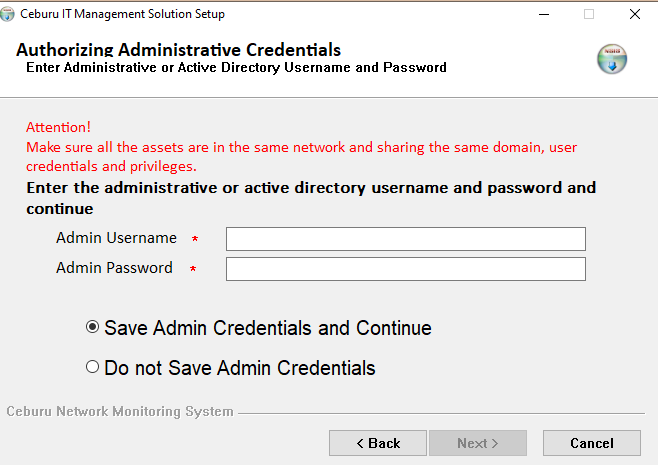Click the disabled Next button

[478, 443]
